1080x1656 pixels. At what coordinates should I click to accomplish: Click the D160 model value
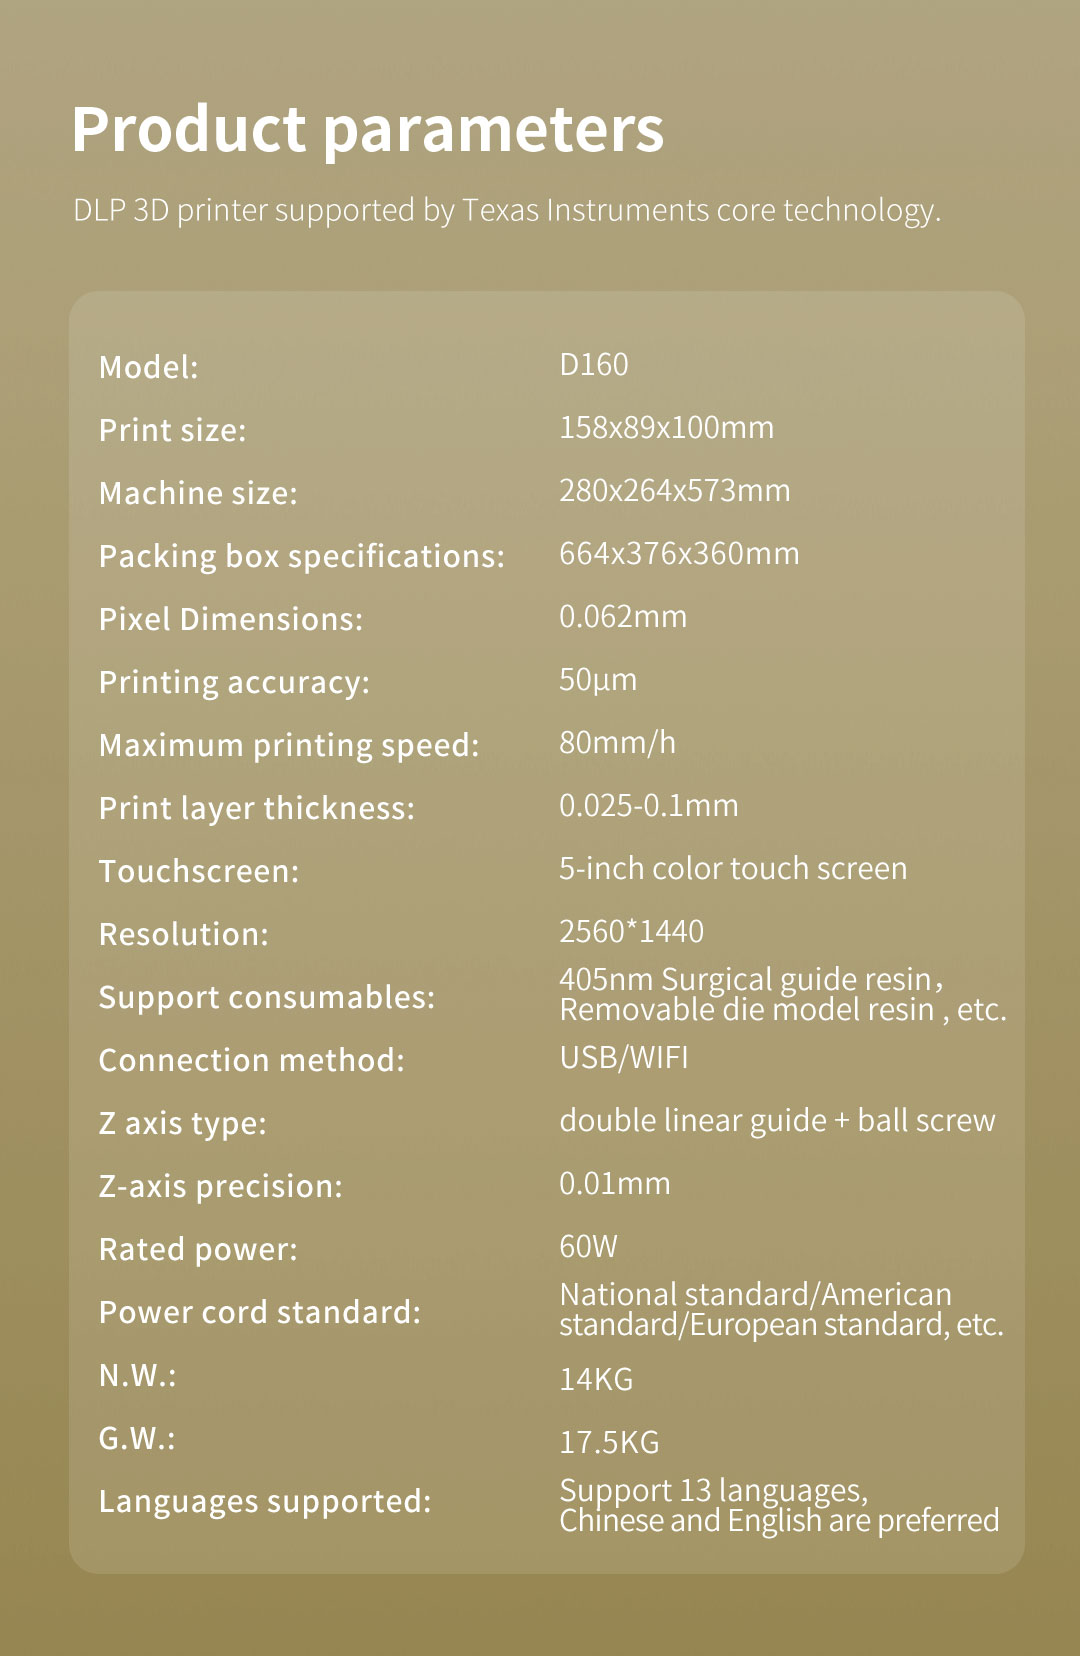pyautogui.click(x=594, y=365)
